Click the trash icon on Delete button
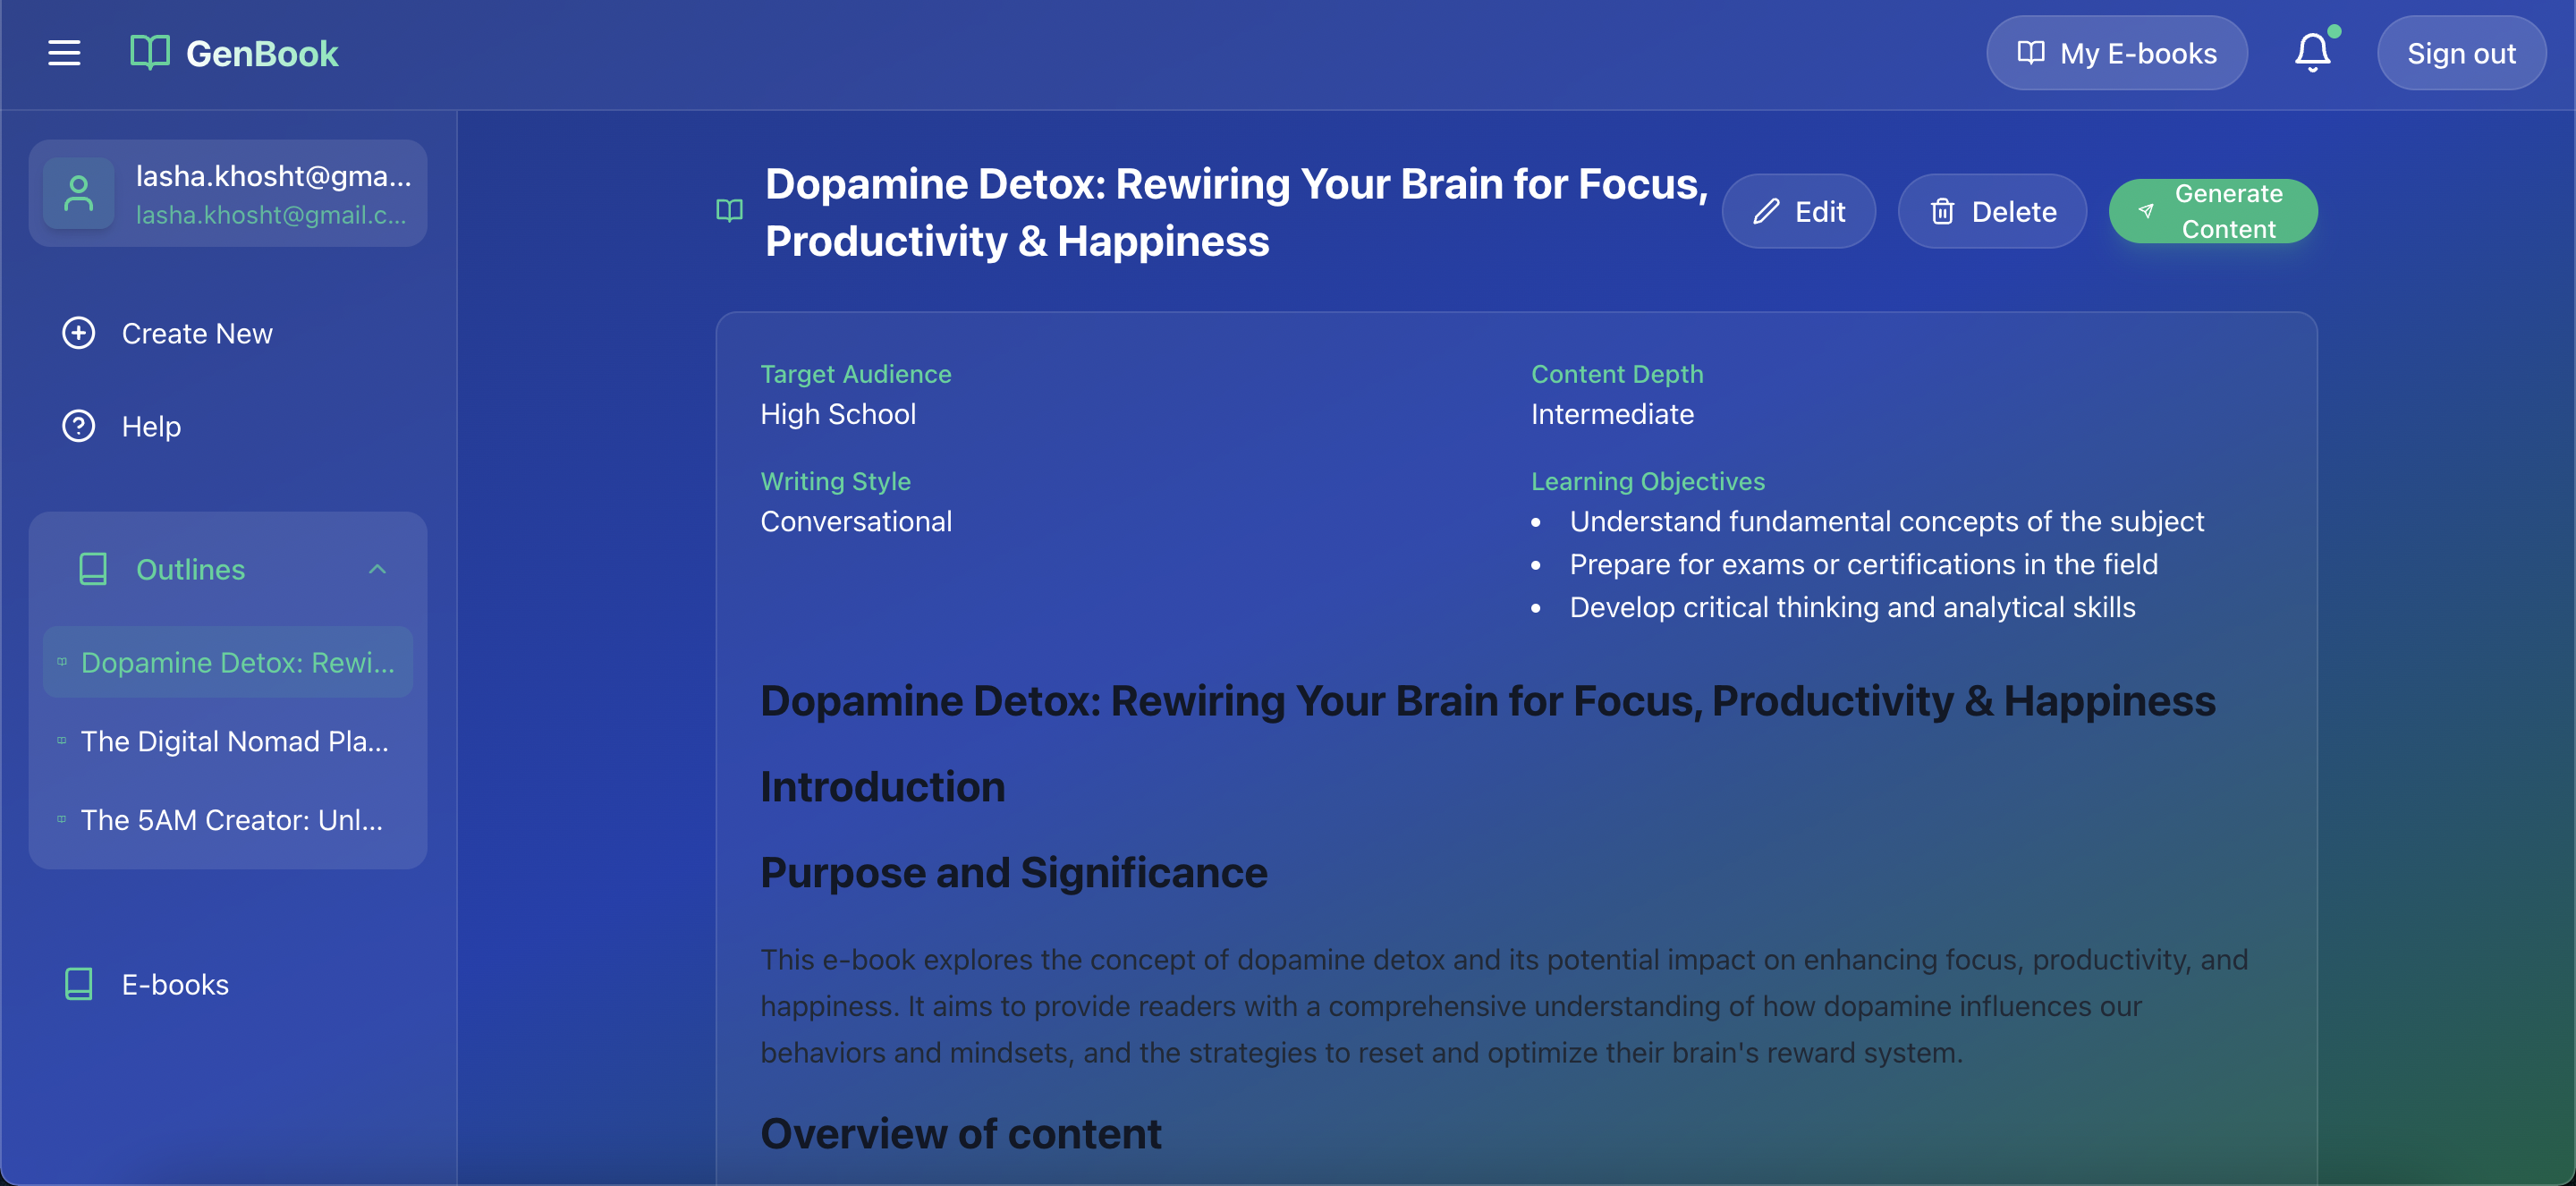 pyautogui.click(x=1942, y=211)
